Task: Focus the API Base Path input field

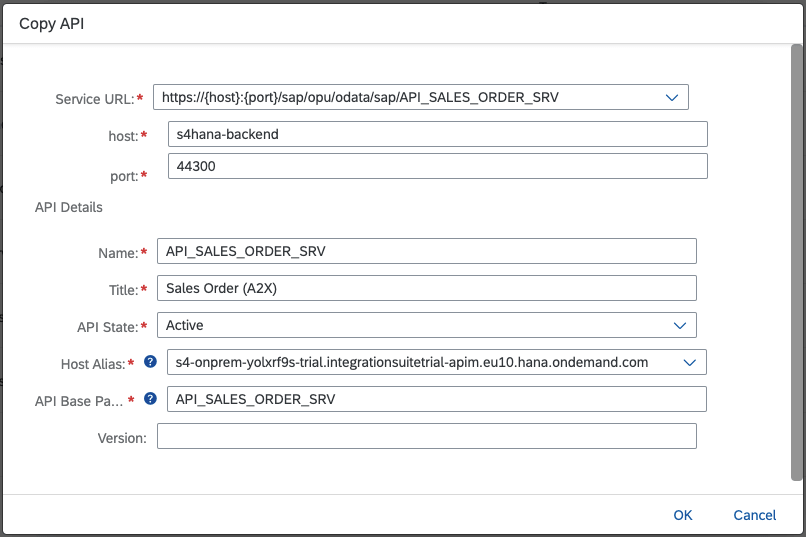Action: coord(436,399)
